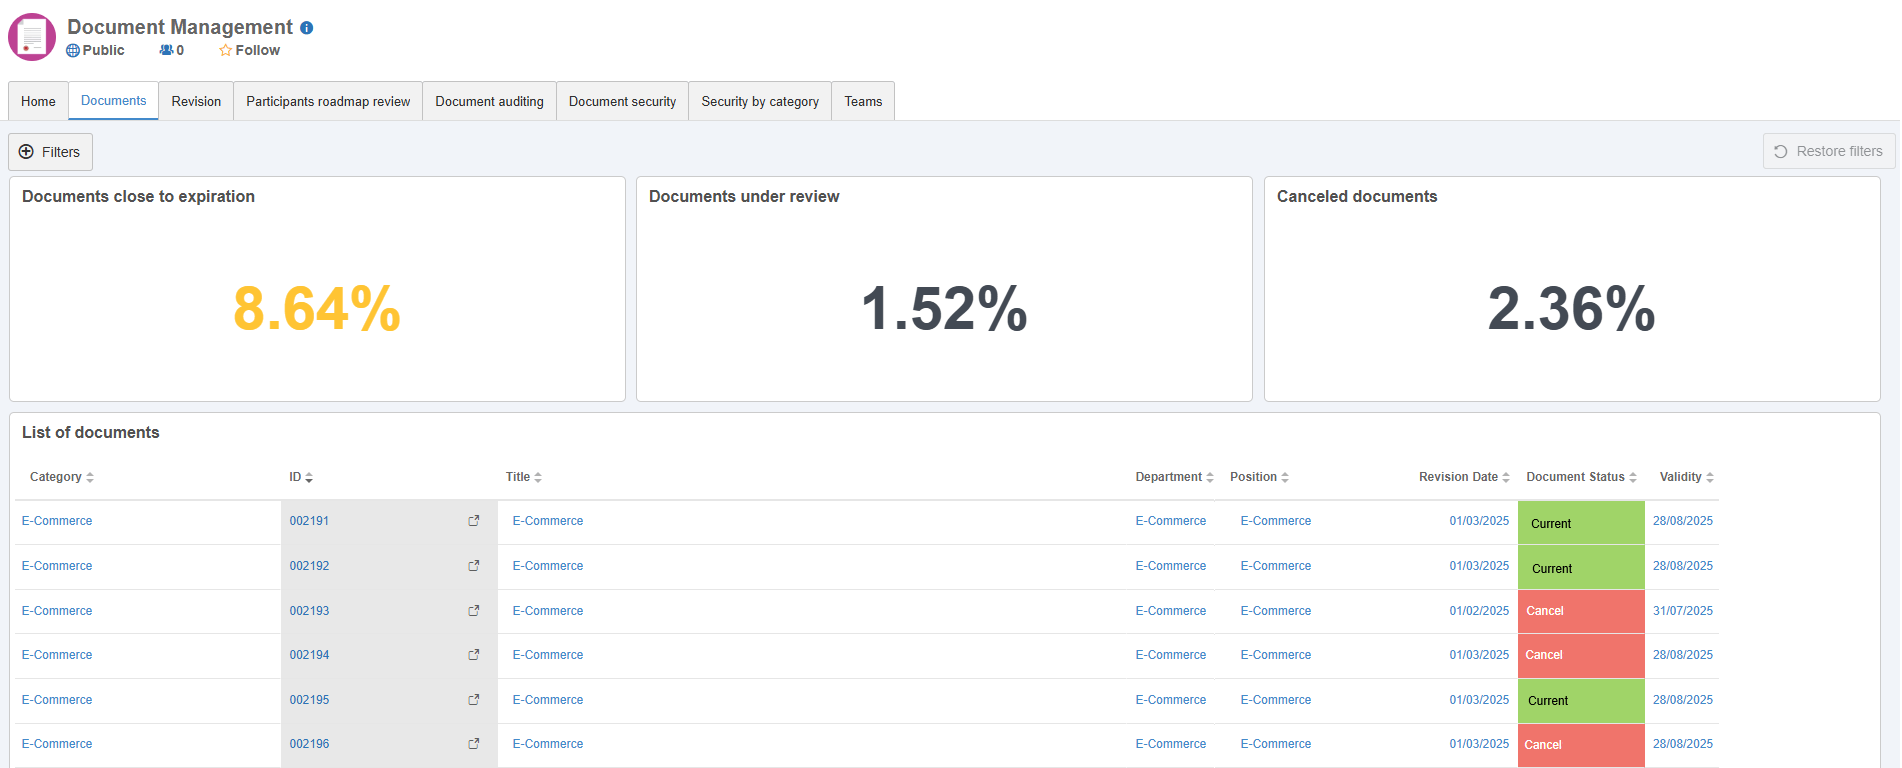This screenshot has width=1902, height=768.
Task: Open Participants roadmap review tab
Action: (328, 101)
